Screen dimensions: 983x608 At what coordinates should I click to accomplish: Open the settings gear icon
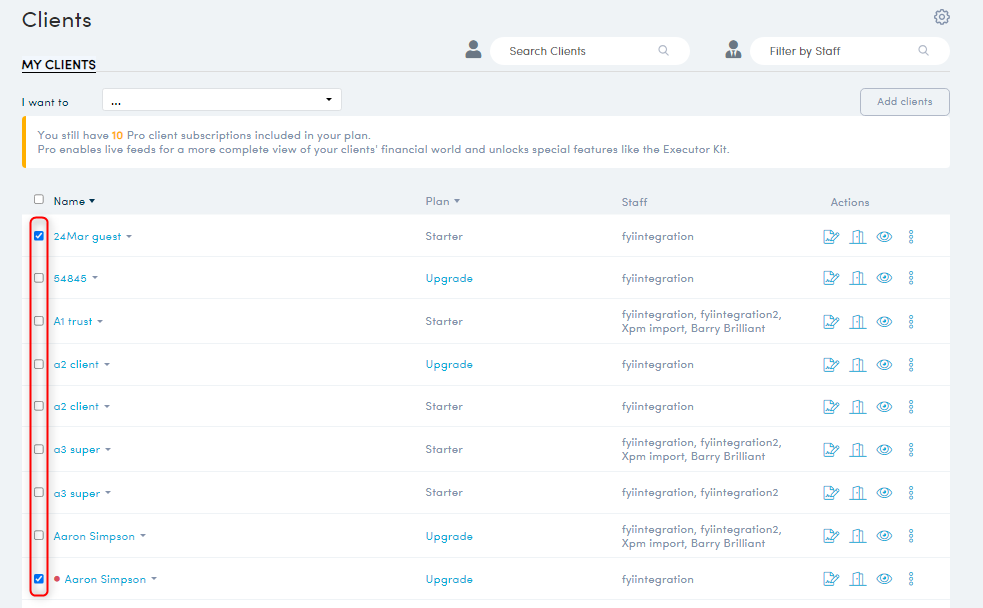941,17
